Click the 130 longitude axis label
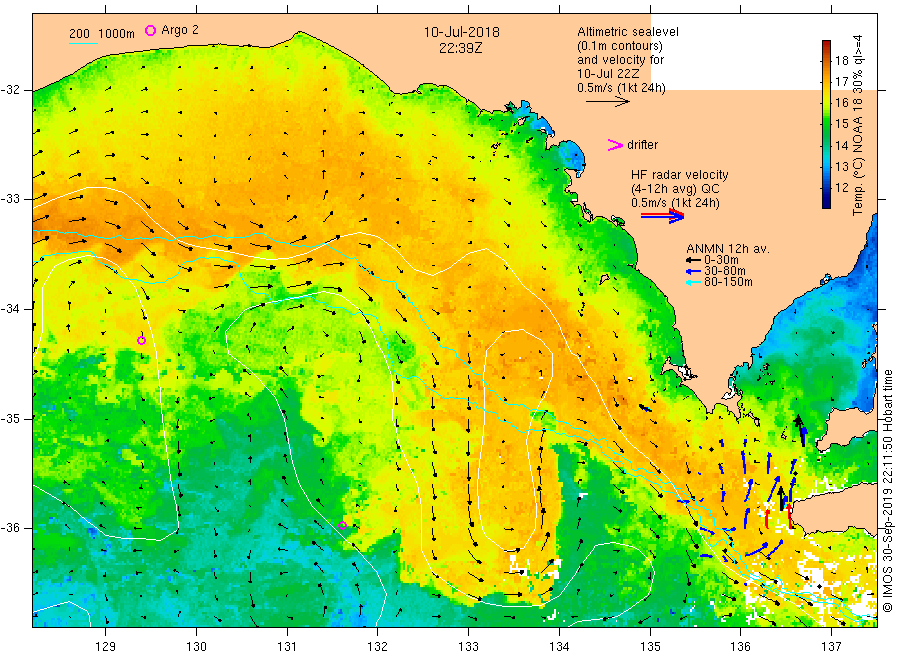The height and width of the screenshot is (660, 900). 196,647
